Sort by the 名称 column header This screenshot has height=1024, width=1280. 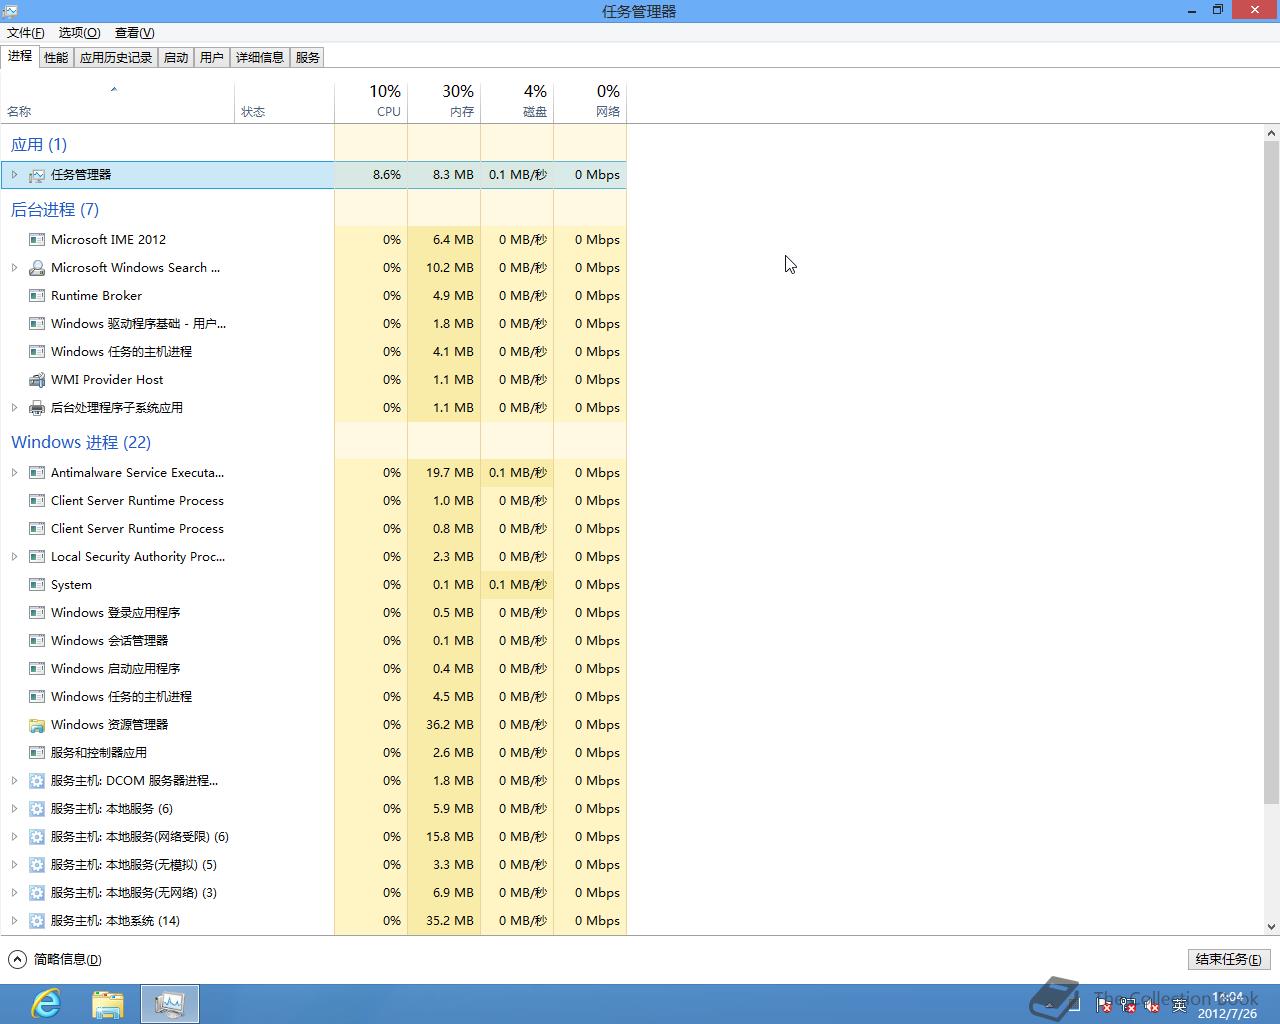(117, 101)
